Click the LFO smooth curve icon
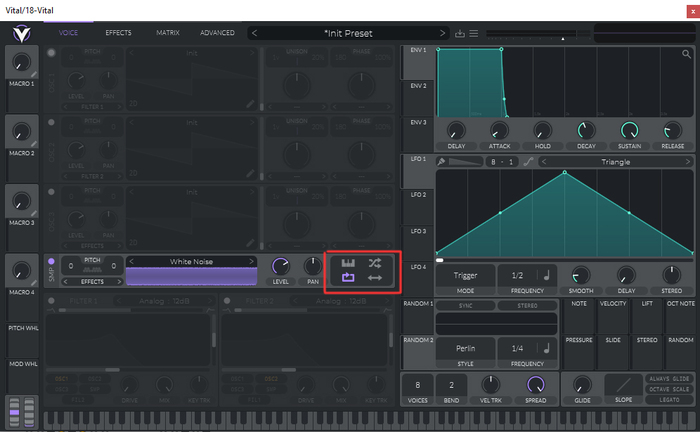700x432 pixels. [528, 161]
